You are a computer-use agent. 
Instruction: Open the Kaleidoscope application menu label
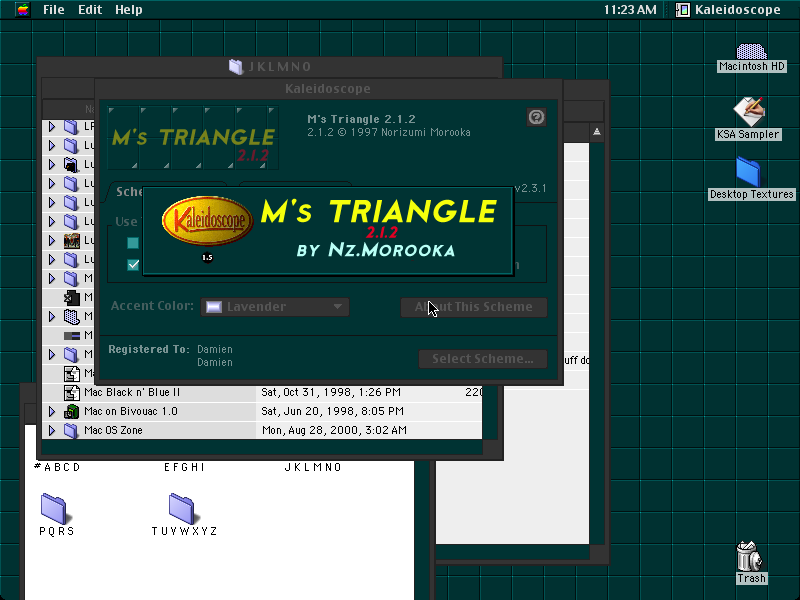(738, 10)
